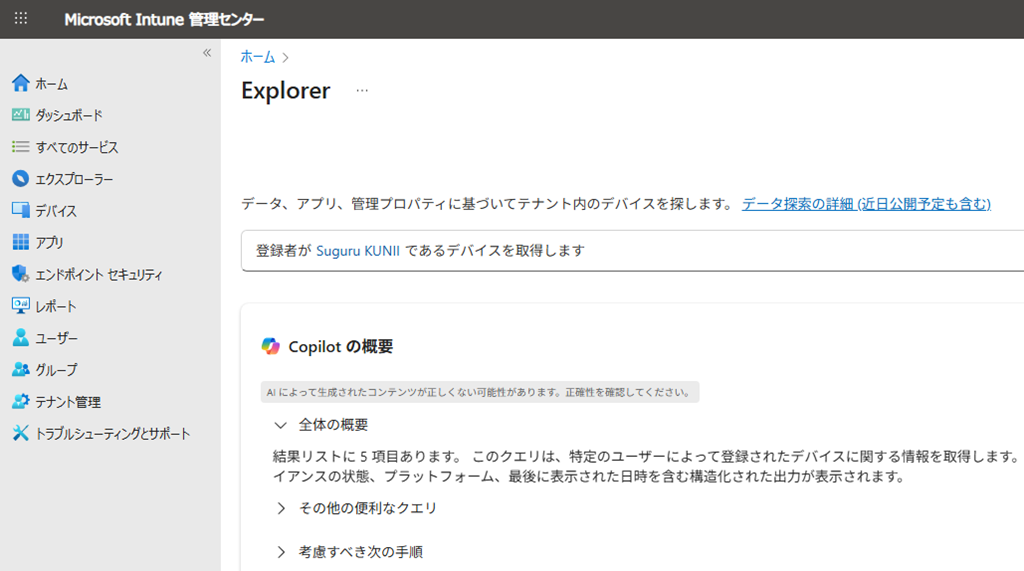Click the Copilot logo icon
This screenshot has height=571, width=1024.
(270, 346)
